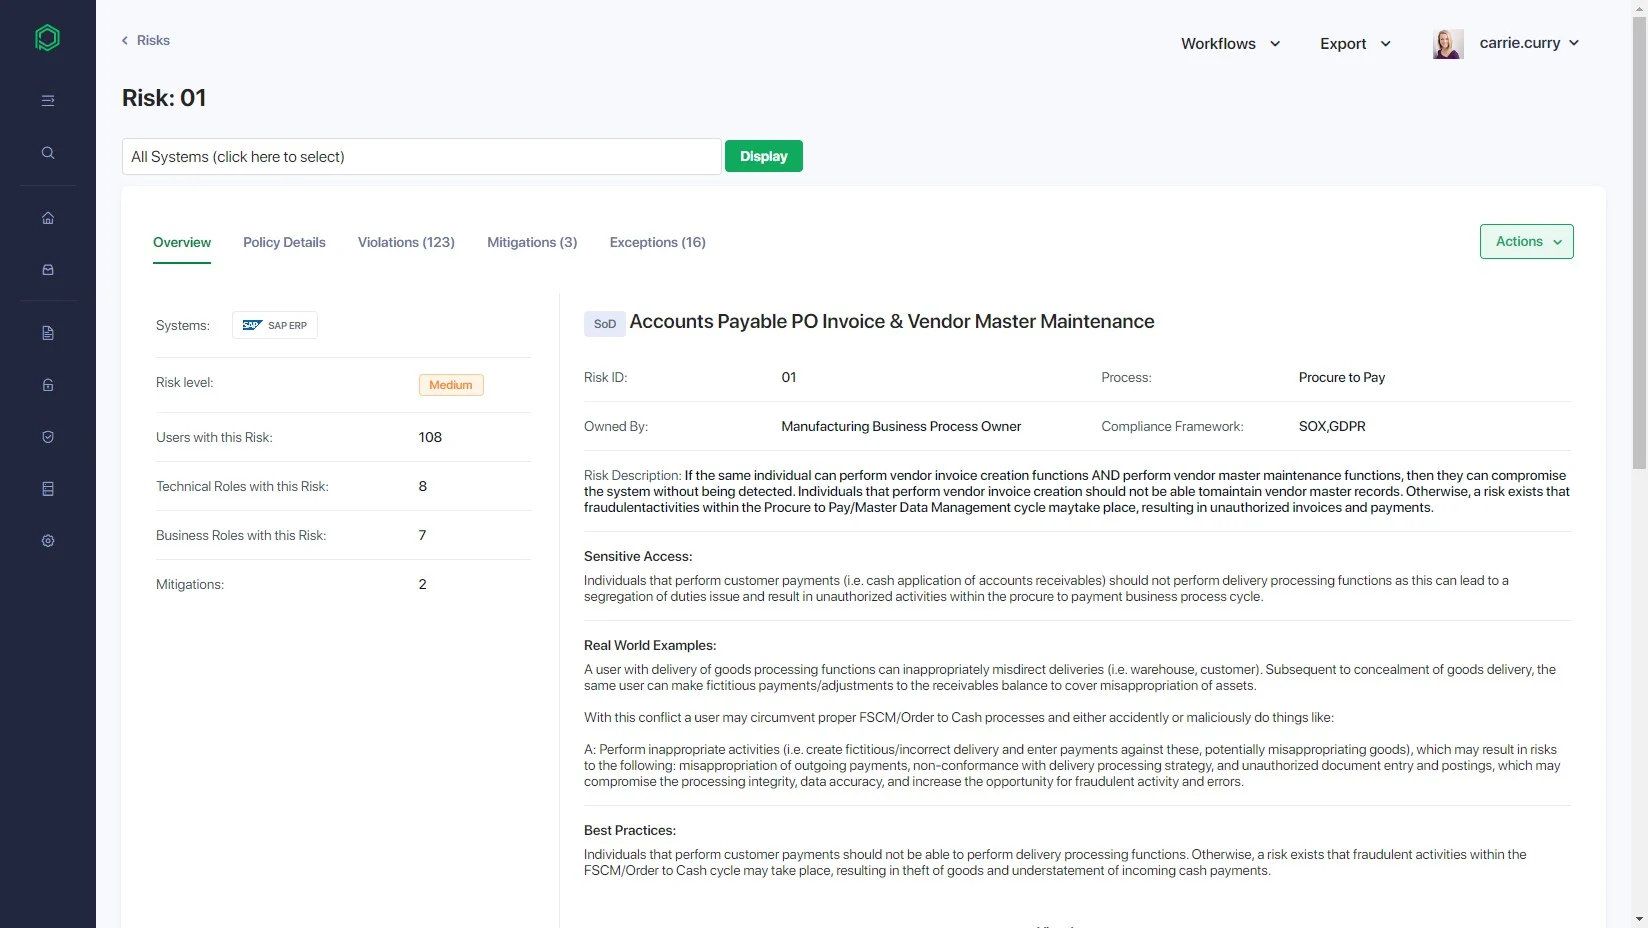Viewport: 1648px width, 928px height.
Task: Click Users with this Risk count 108
Action: [430, 437]
